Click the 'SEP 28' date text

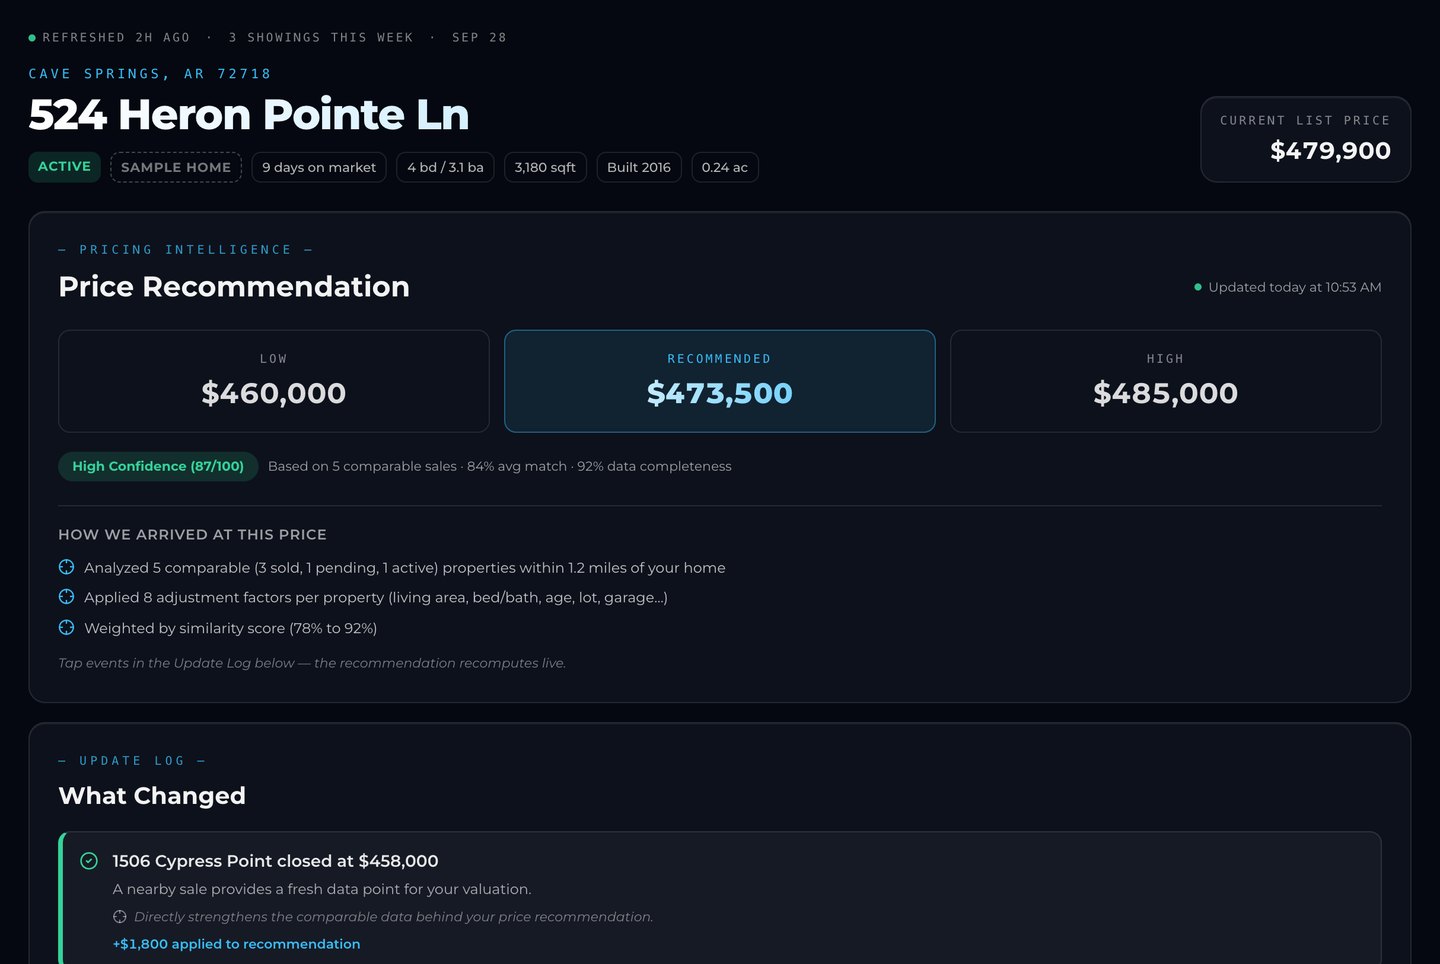479,38
